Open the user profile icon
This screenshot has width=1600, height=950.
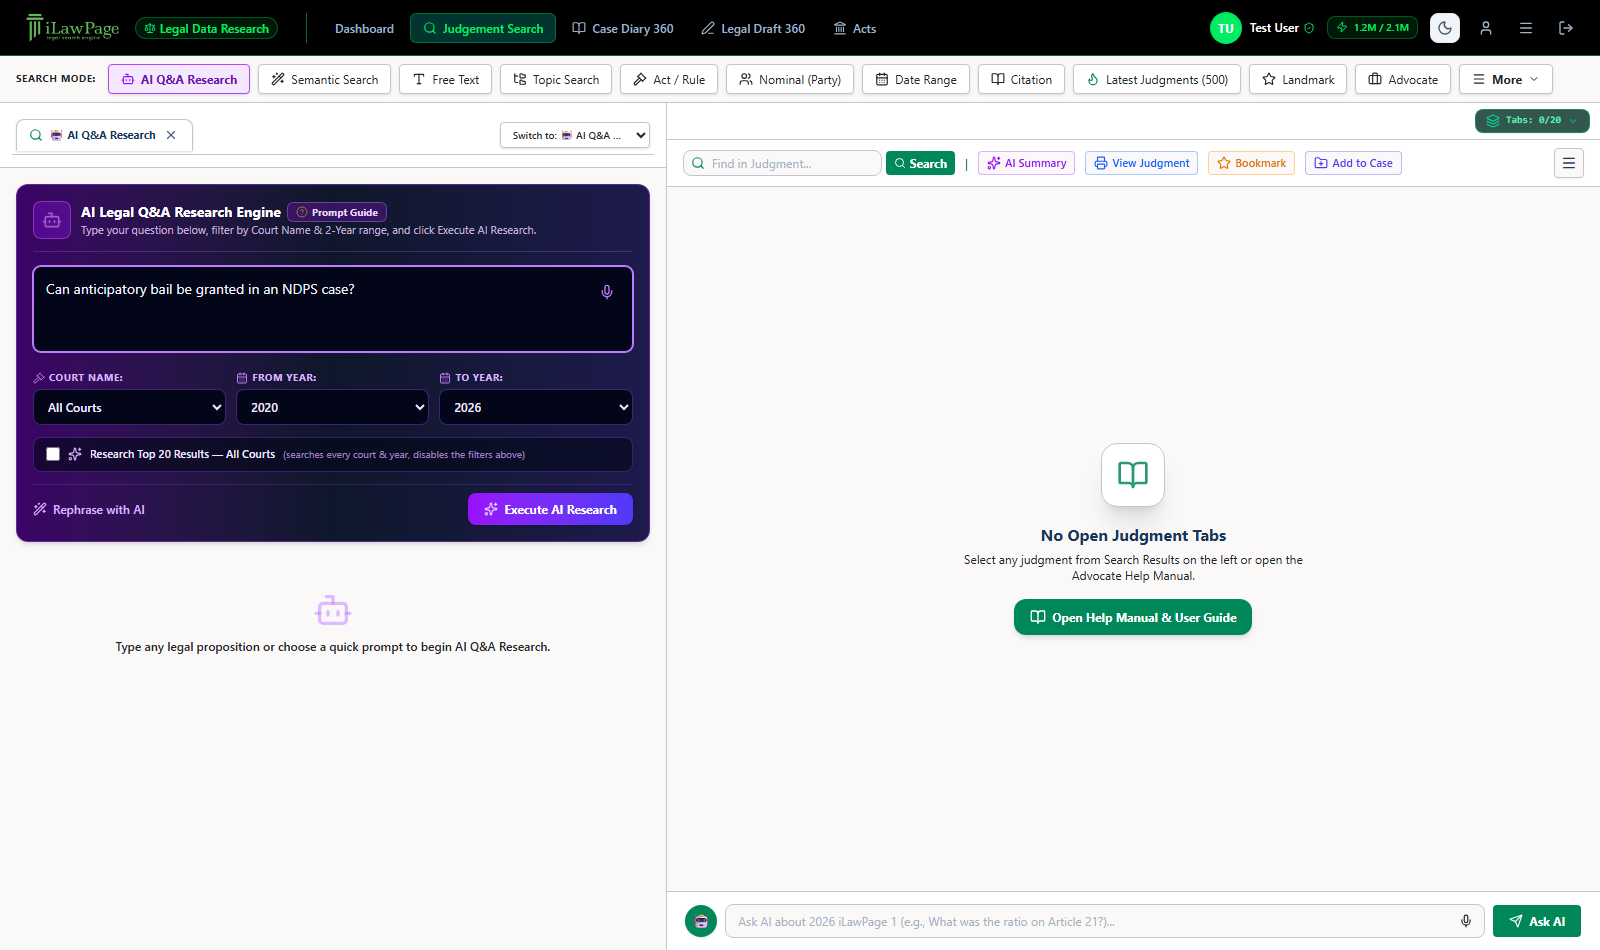click(1486, 28)
